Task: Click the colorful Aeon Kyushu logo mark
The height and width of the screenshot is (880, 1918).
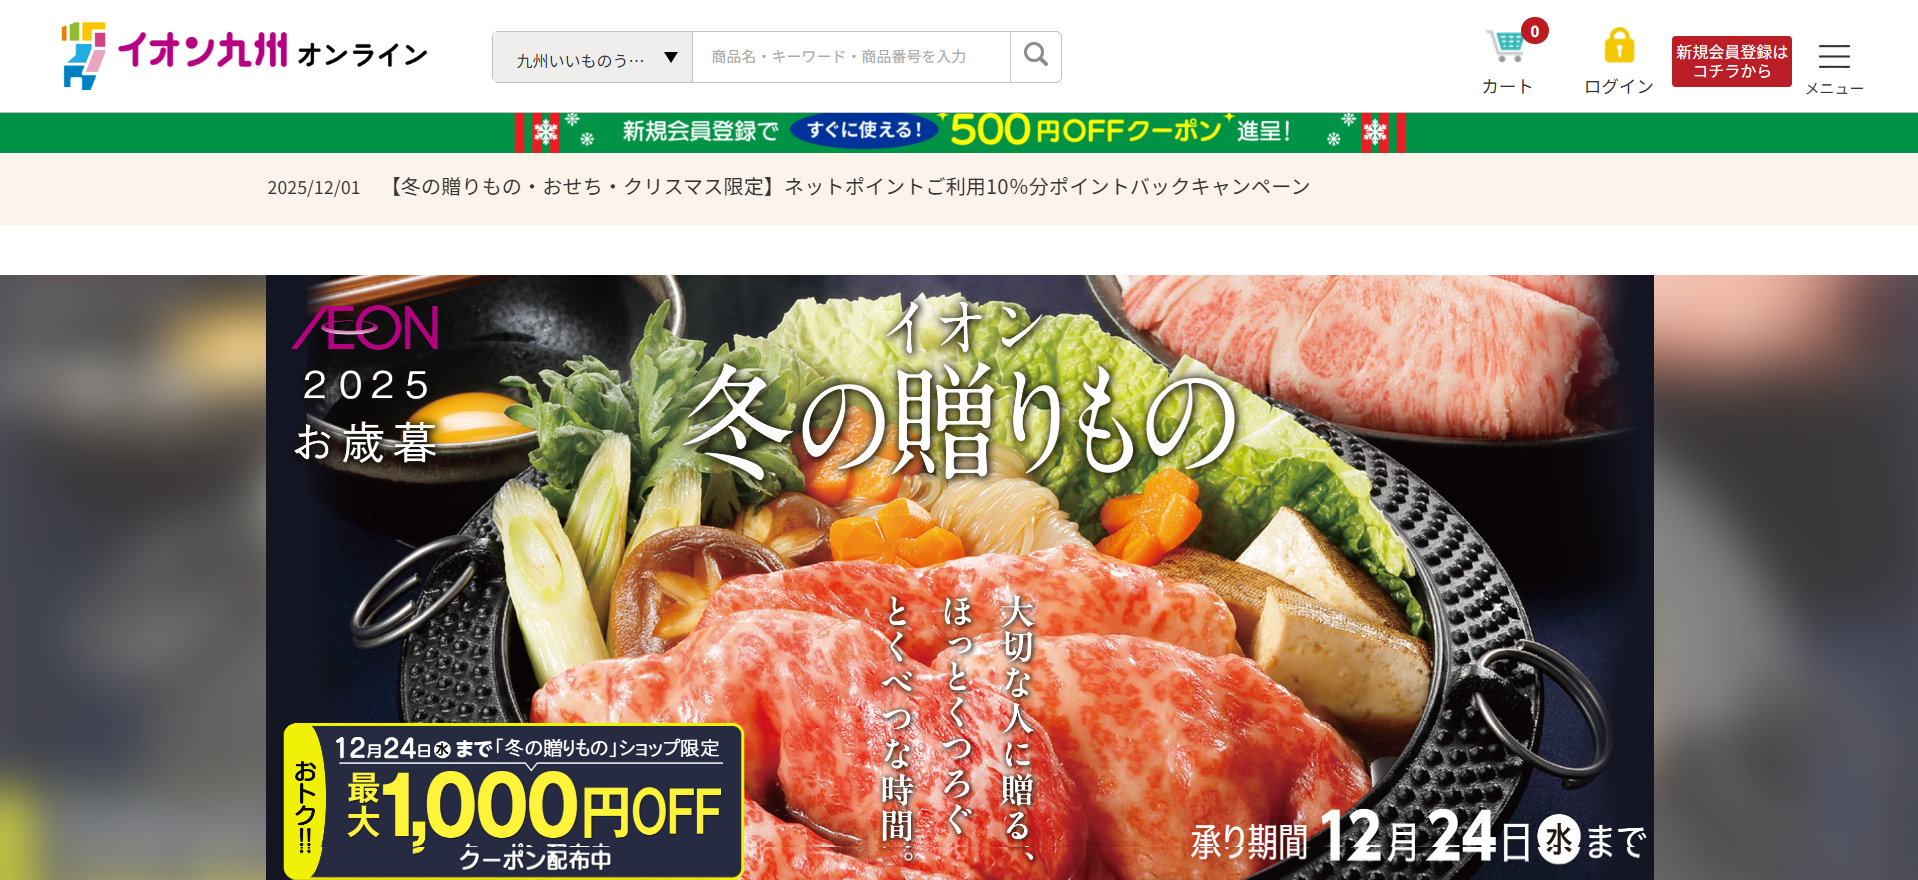Action: pyautogui.click(x=83, y=55)
